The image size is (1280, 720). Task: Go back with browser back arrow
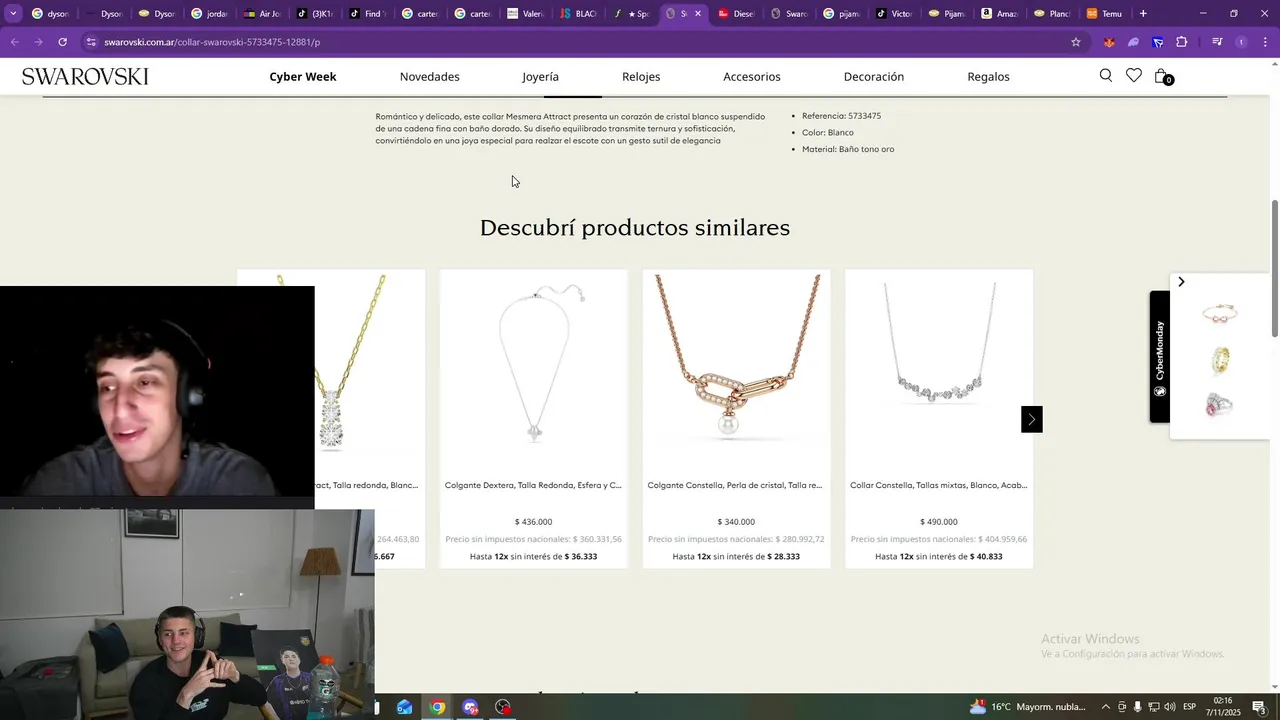pyautogui.click(x=14, y=42)
